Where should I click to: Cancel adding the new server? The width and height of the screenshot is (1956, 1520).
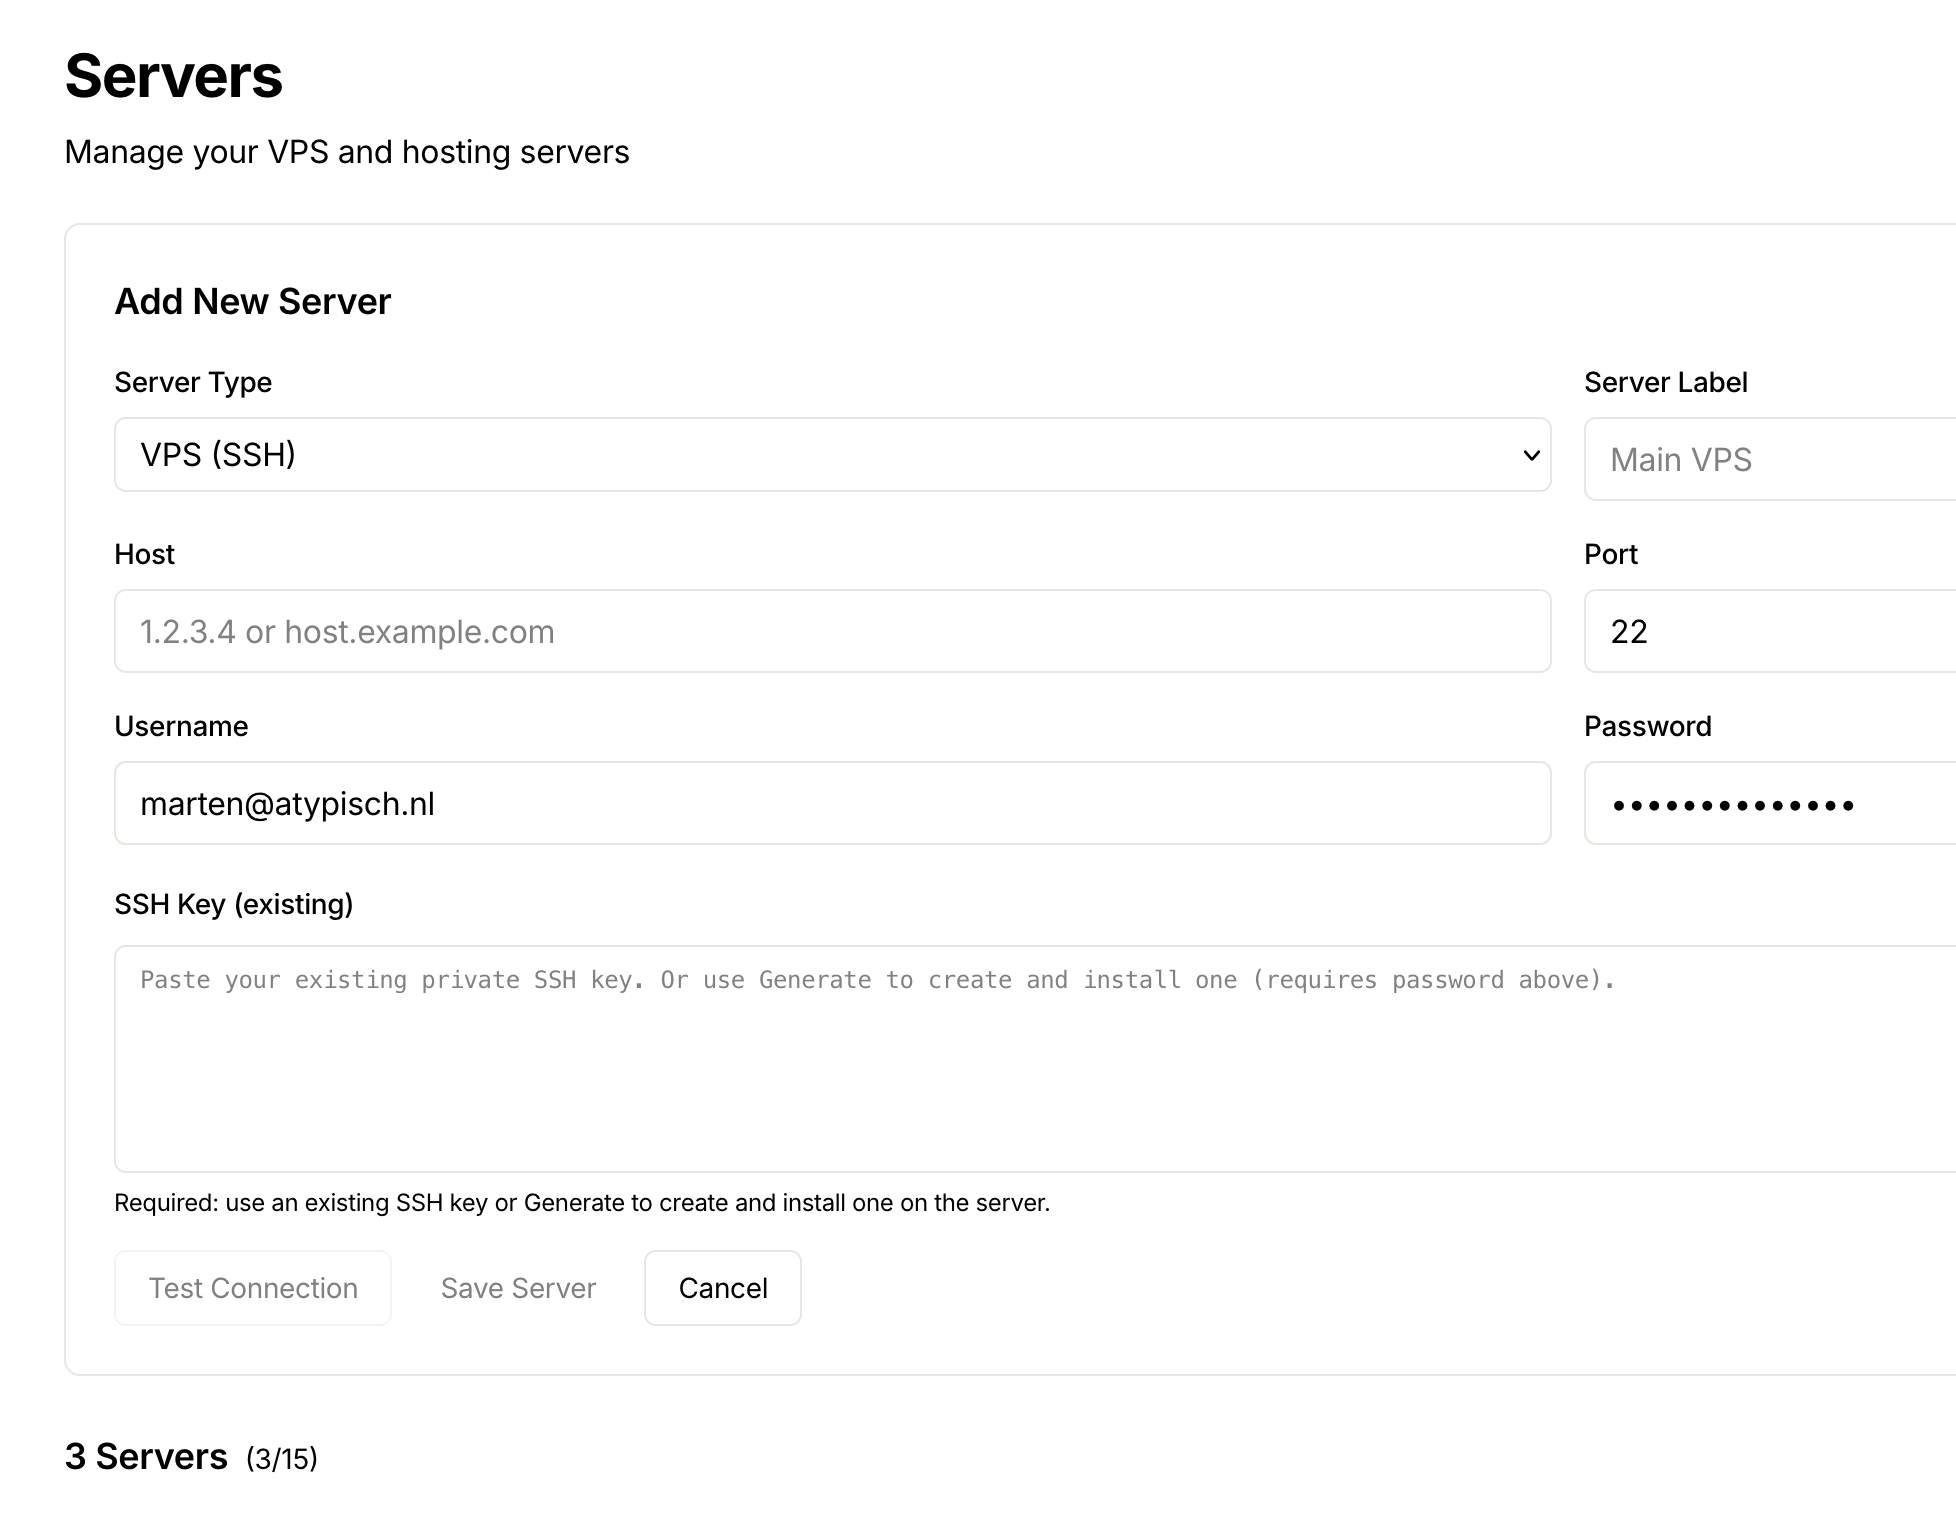point(722,1288)
